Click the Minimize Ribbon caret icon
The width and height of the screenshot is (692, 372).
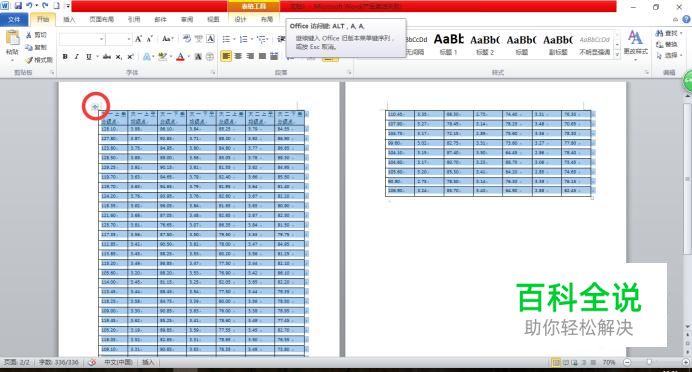click(x=675, y=19)
